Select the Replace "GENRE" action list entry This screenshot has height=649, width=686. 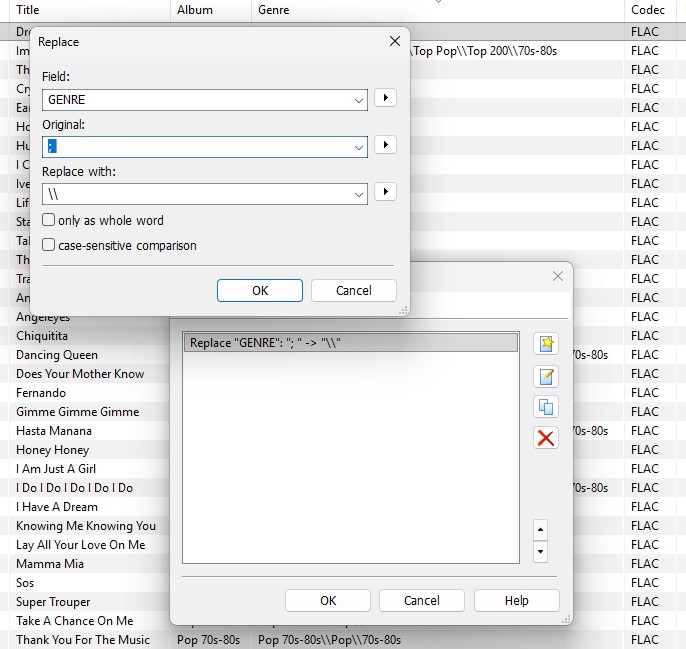(x=350, y=343)
